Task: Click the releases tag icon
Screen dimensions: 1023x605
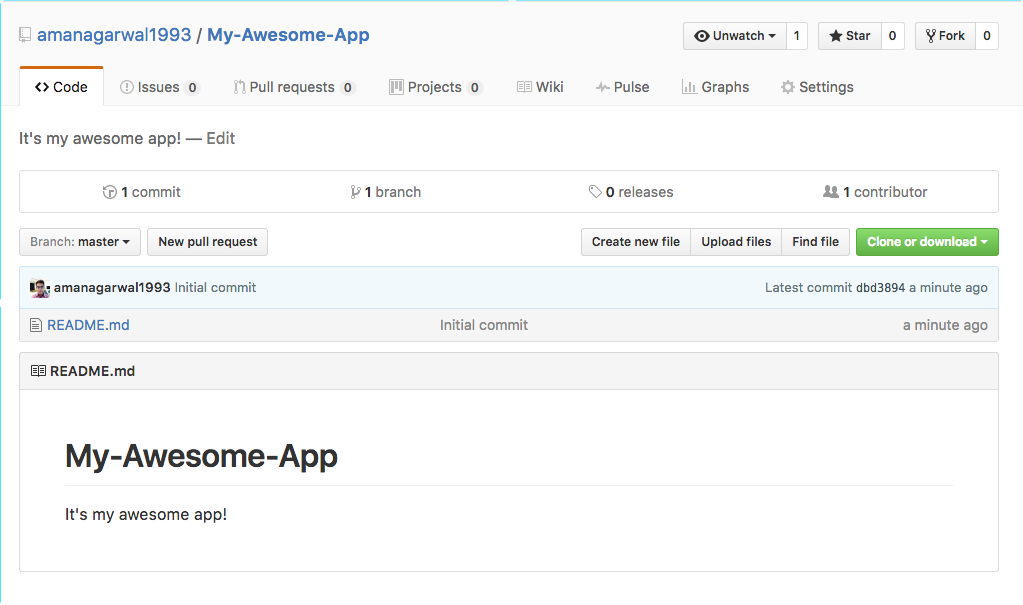Action: [x=595, y=192]
